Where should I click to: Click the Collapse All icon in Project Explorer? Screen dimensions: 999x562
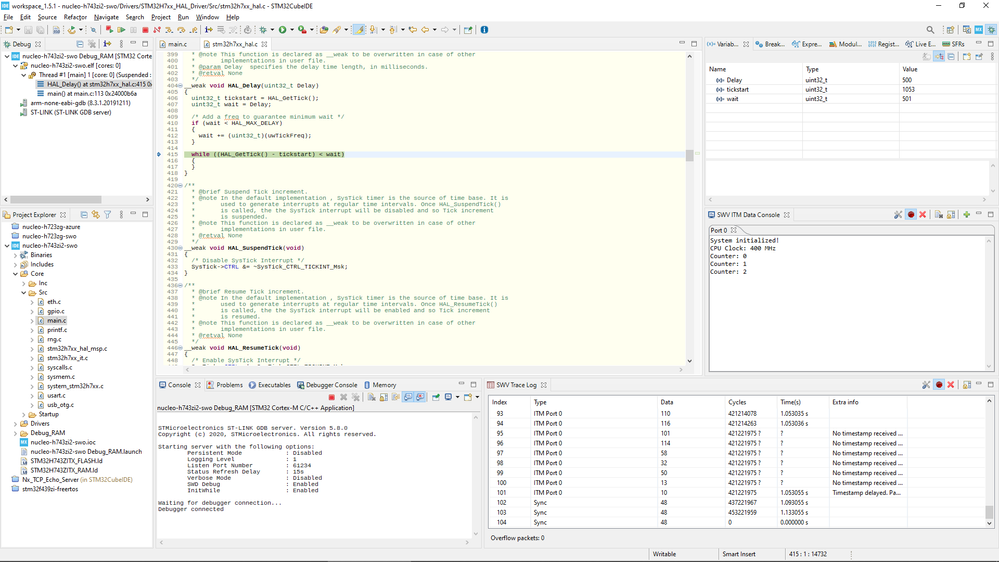click(x=84, y=215)
